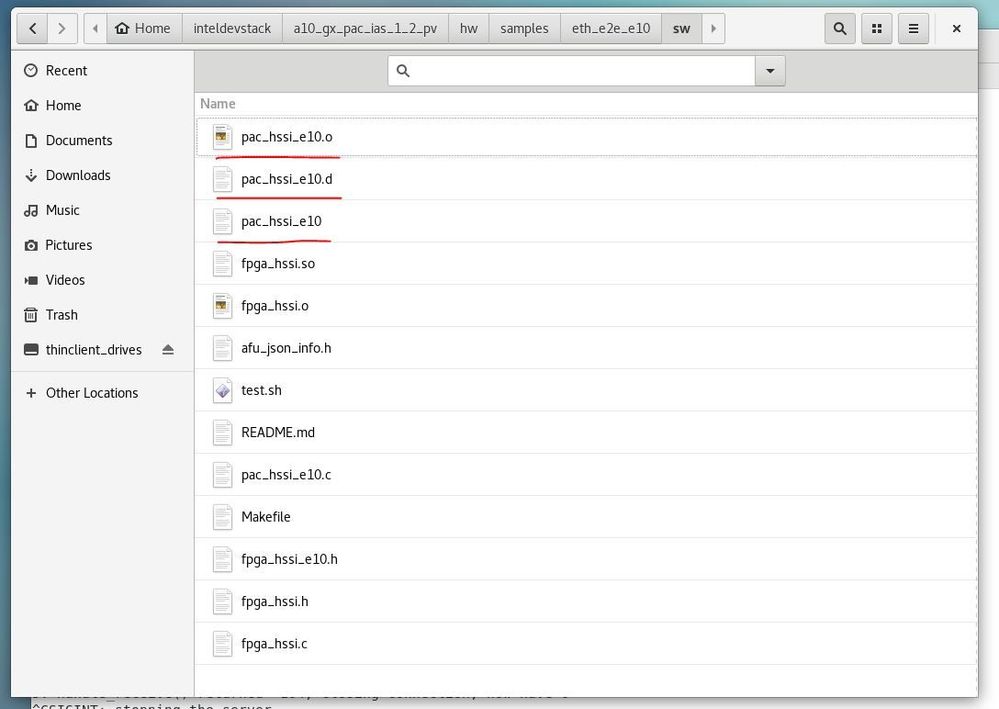Click the fpga_hssi_e10.h file icon
This screenshot has width=999, height=709.
tap(222, 559)
